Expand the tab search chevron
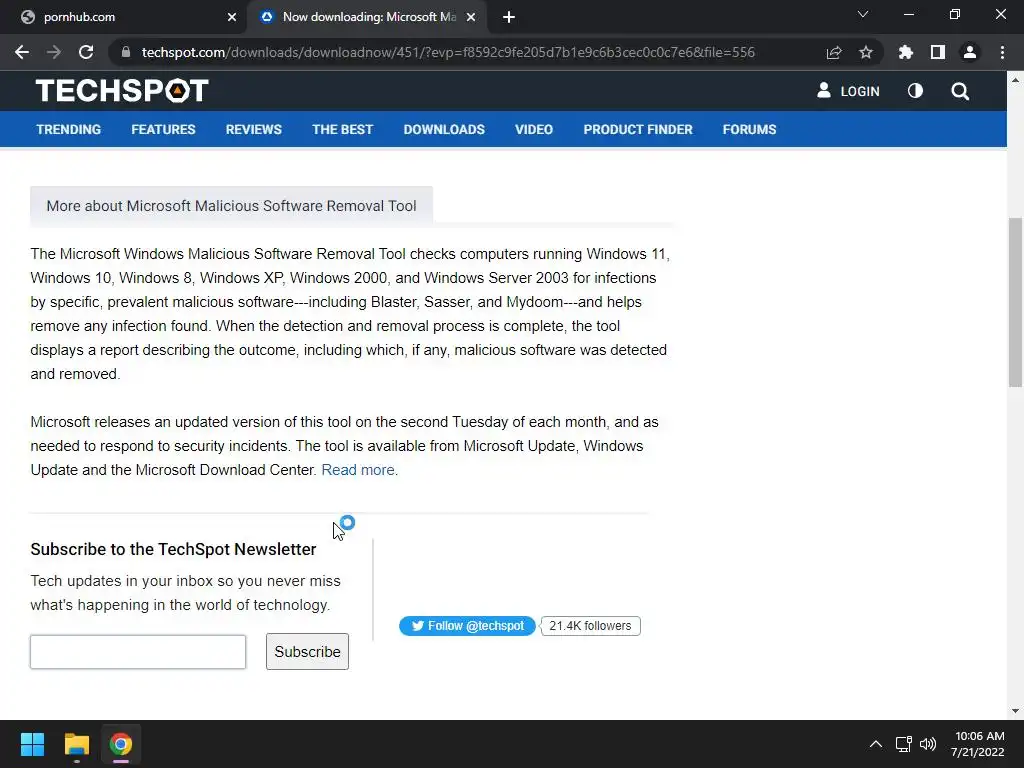Screen dimensions: 1024x768 [x=863, y=14]
